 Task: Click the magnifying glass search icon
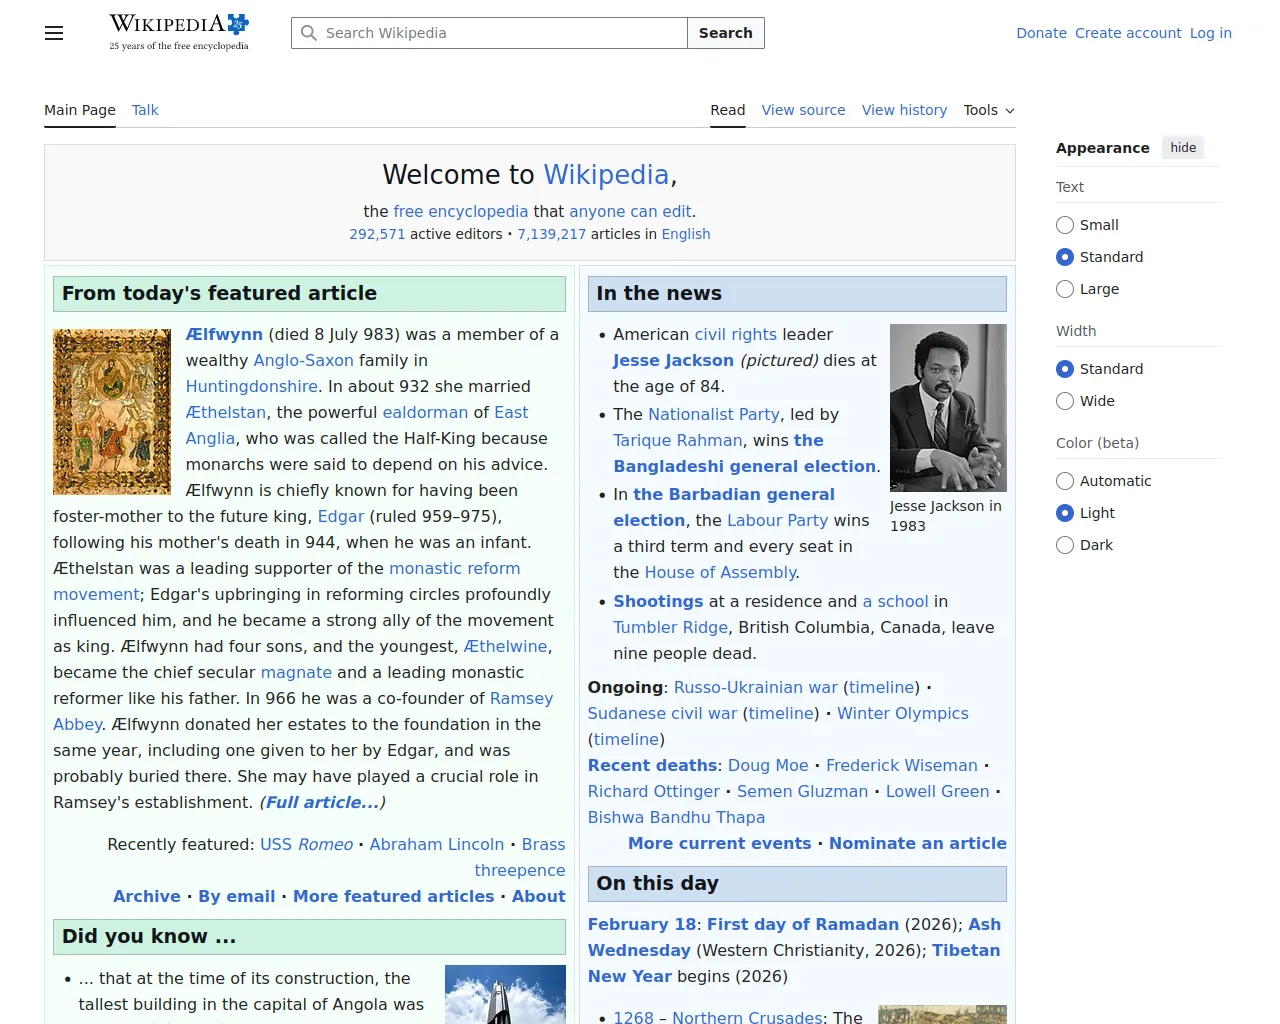pyautogui.click(x=309, y=33)
